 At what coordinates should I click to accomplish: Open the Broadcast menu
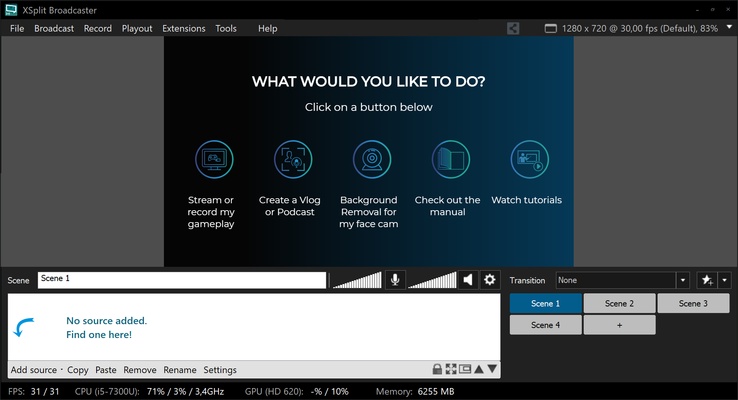(x=54, y=28)
